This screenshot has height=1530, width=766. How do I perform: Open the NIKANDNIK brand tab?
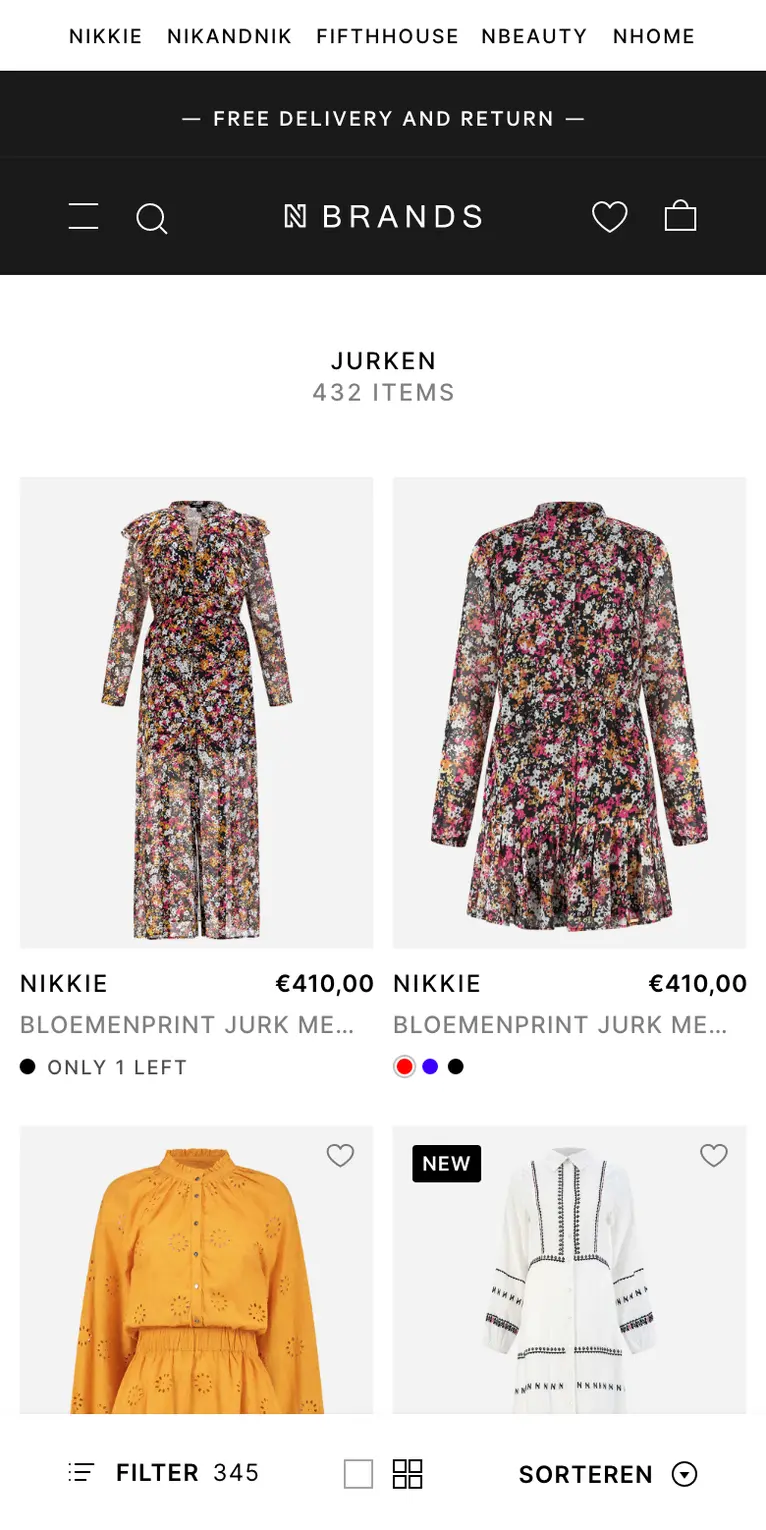point(229,37)
